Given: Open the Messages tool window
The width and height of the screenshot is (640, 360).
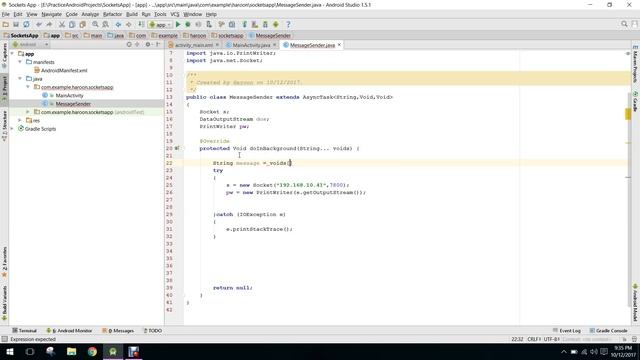Looking at the screenshot, I should (x=118, y=331).
